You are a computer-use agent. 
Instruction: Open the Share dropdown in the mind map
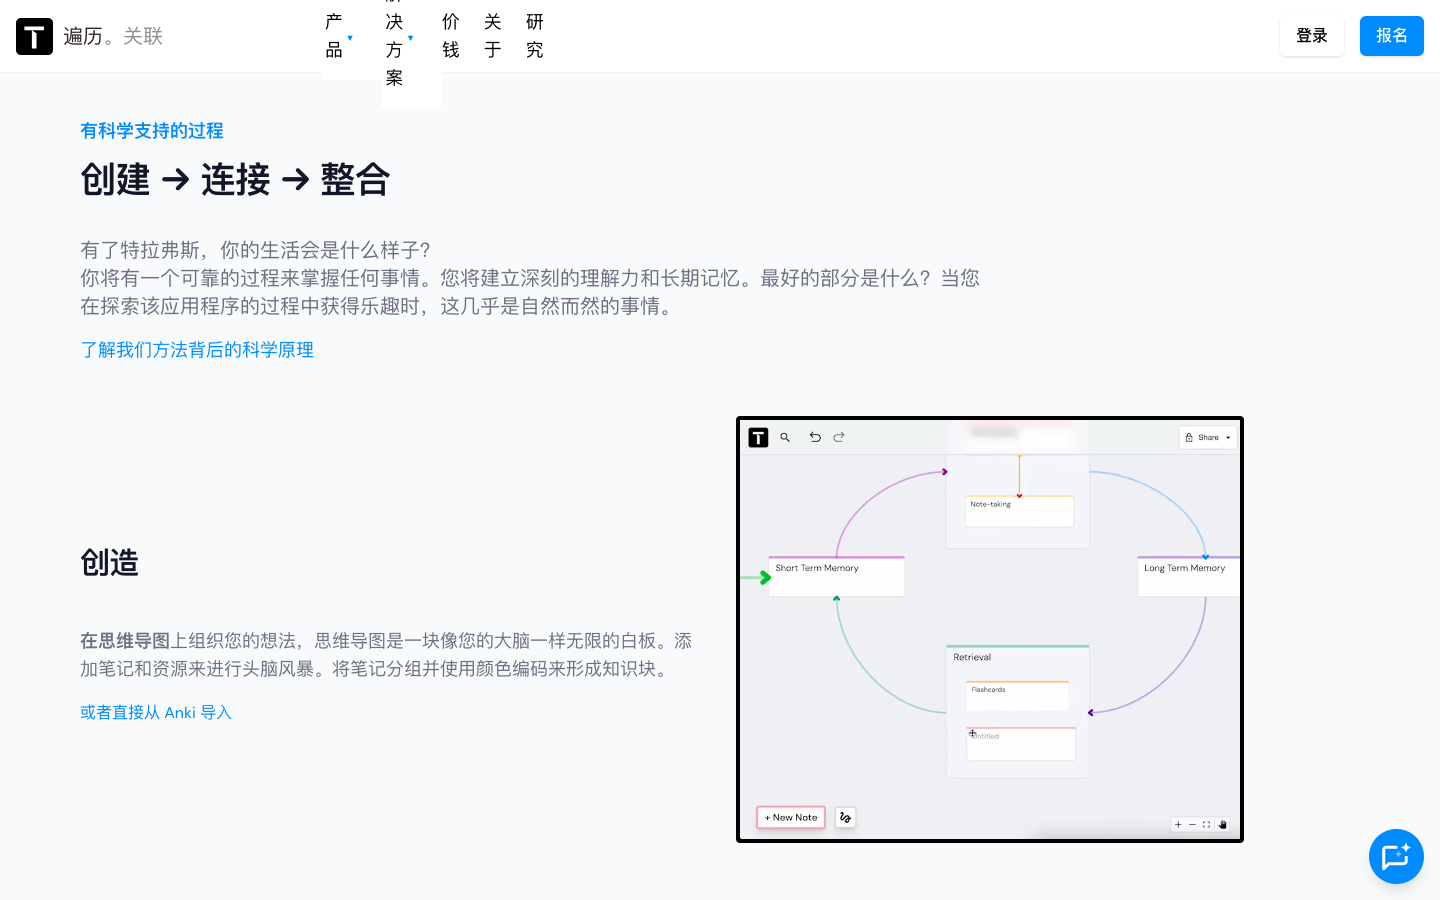click(1208, 437)
